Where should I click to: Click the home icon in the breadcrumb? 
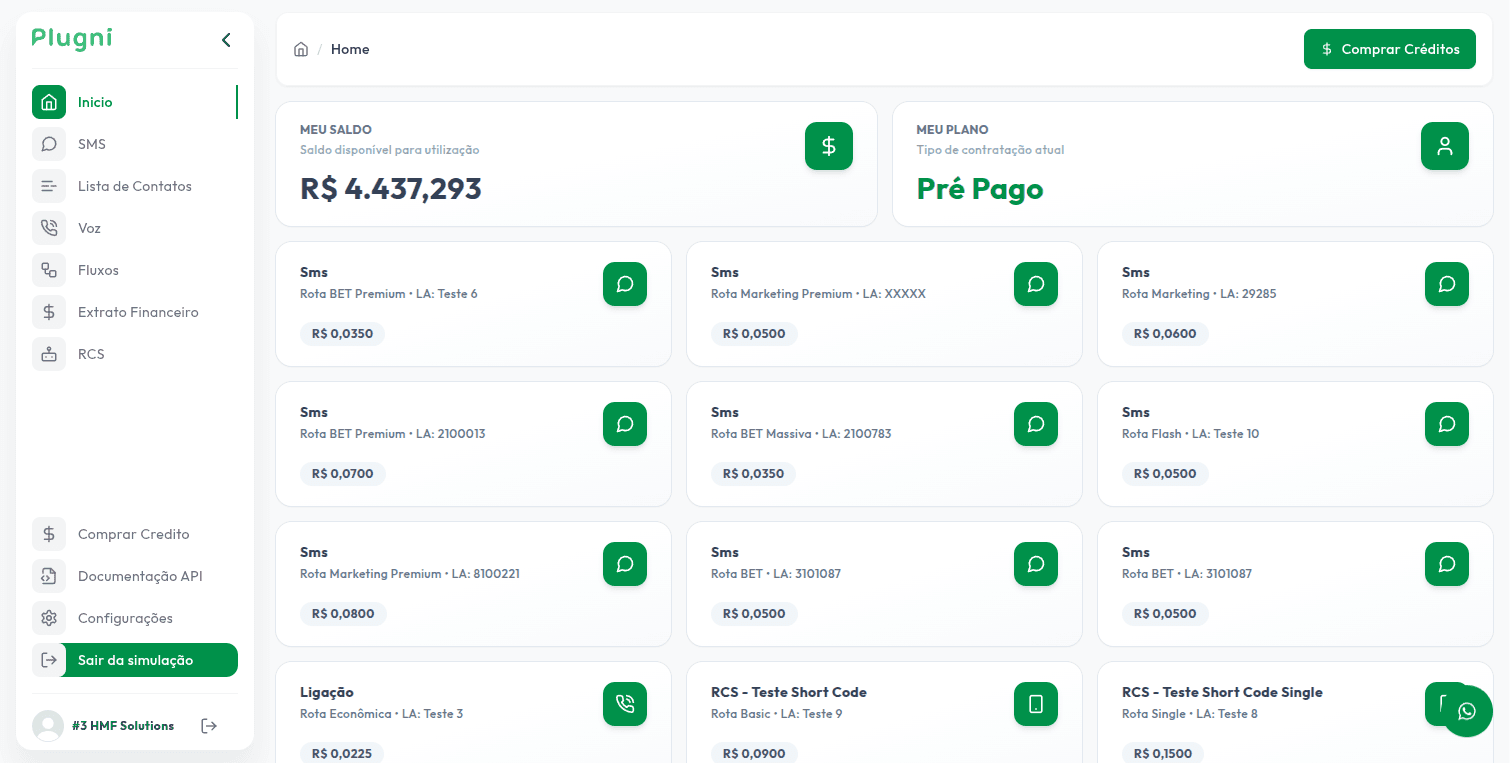[301, 50]
